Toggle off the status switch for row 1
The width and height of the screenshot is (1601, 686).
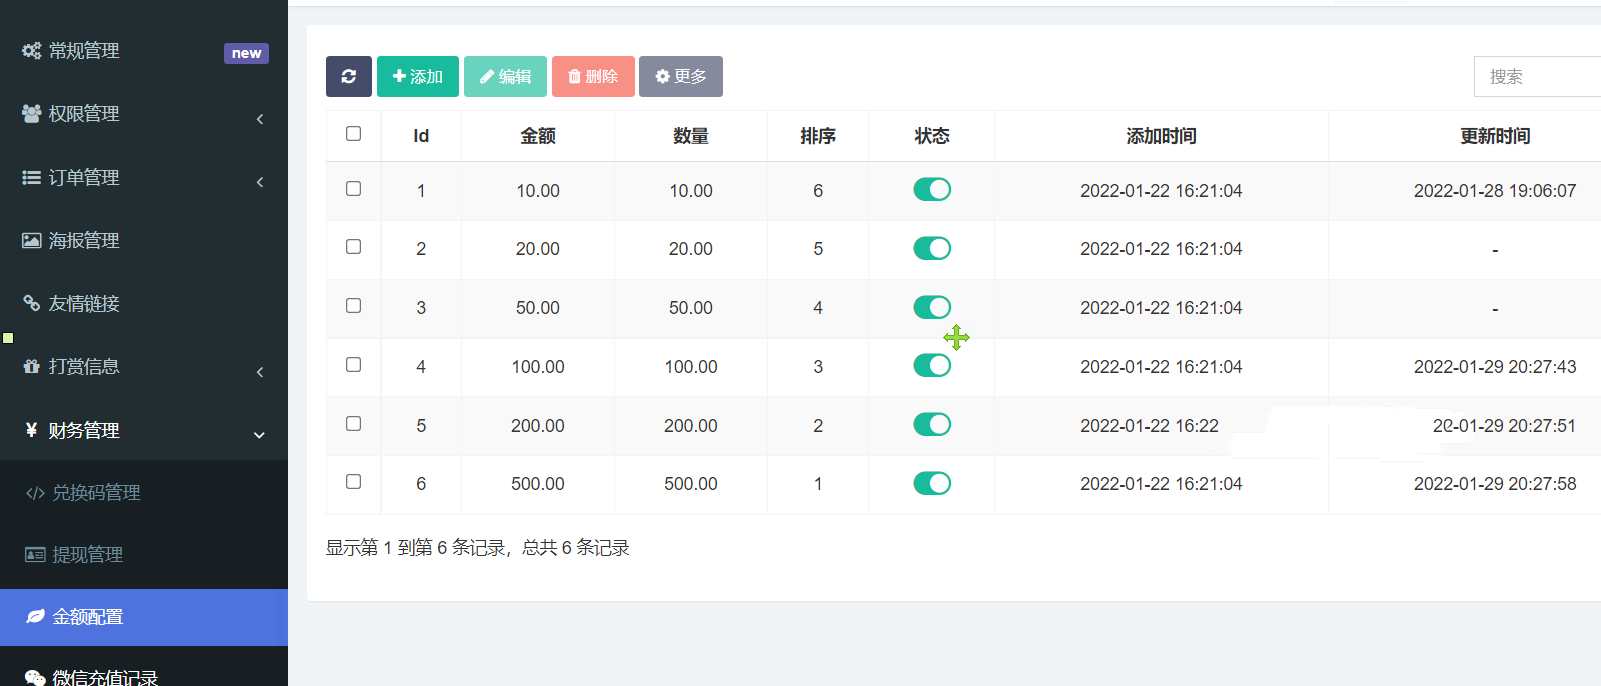[932, 190]
